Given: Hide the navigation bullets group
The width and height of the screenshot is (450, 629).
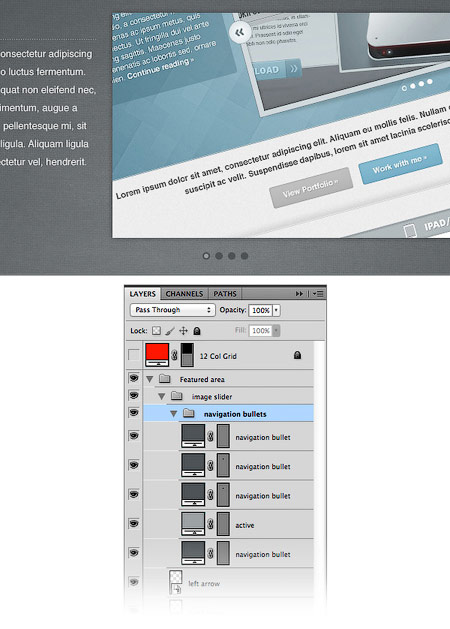Looking at the screenshot, I should (134, 413).
